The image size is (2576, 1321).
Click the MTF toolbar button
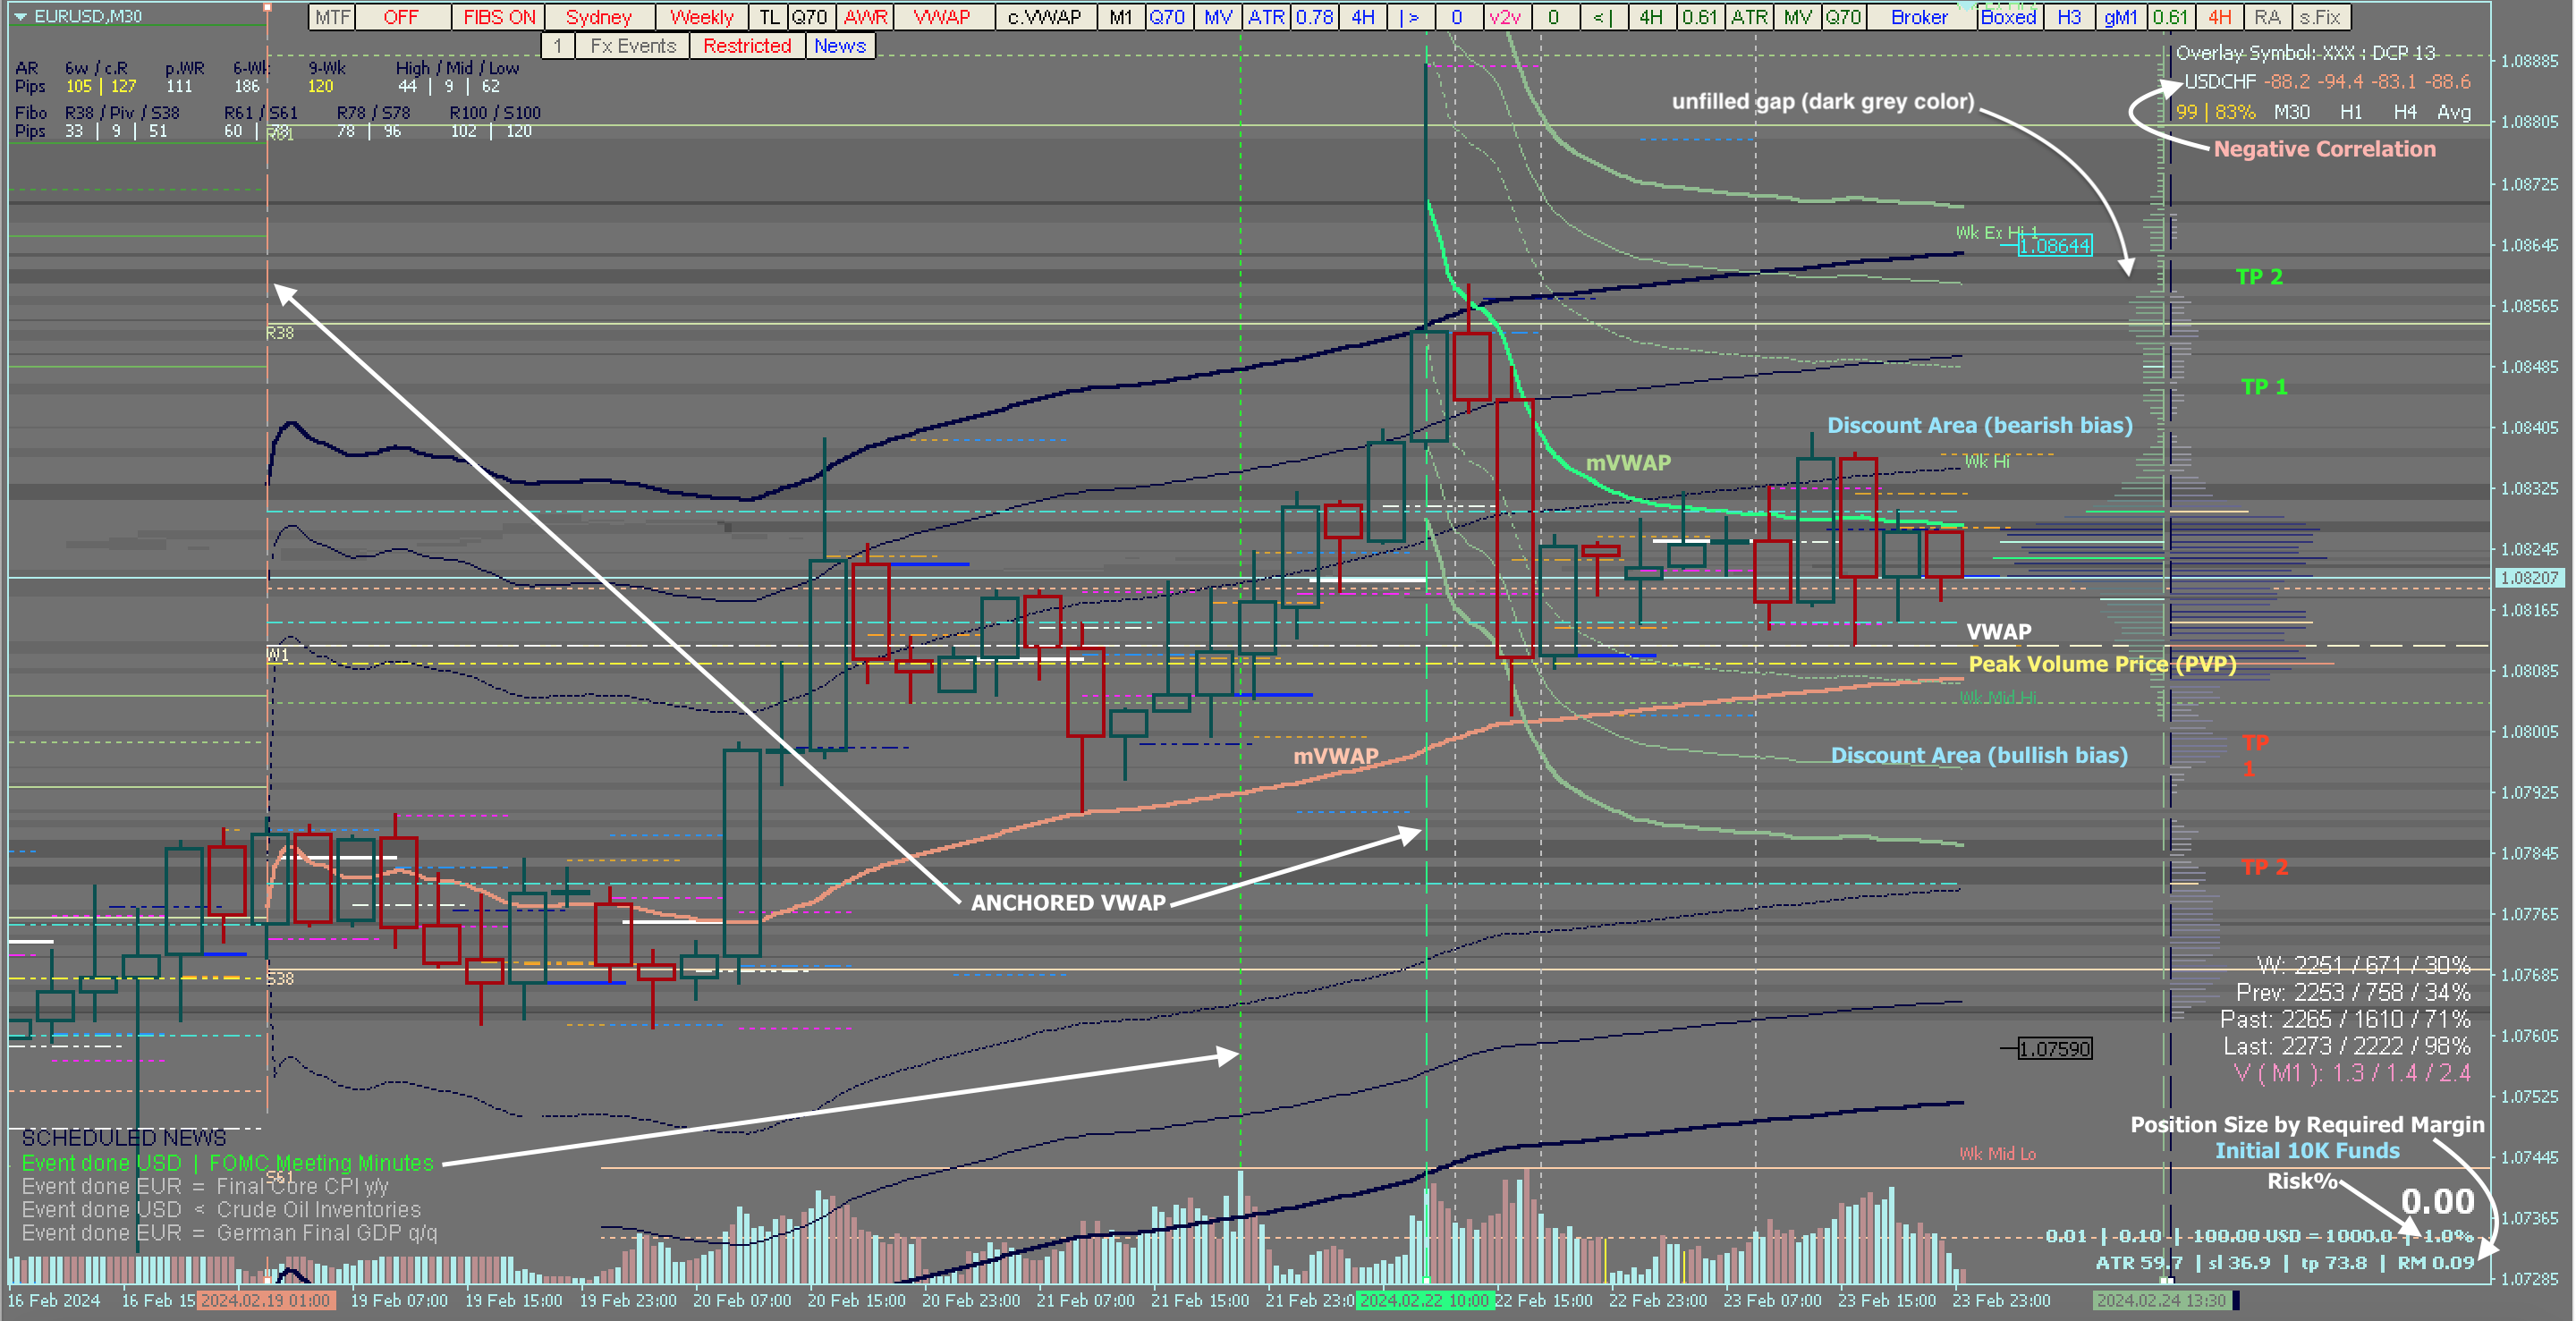pos(332,17)
